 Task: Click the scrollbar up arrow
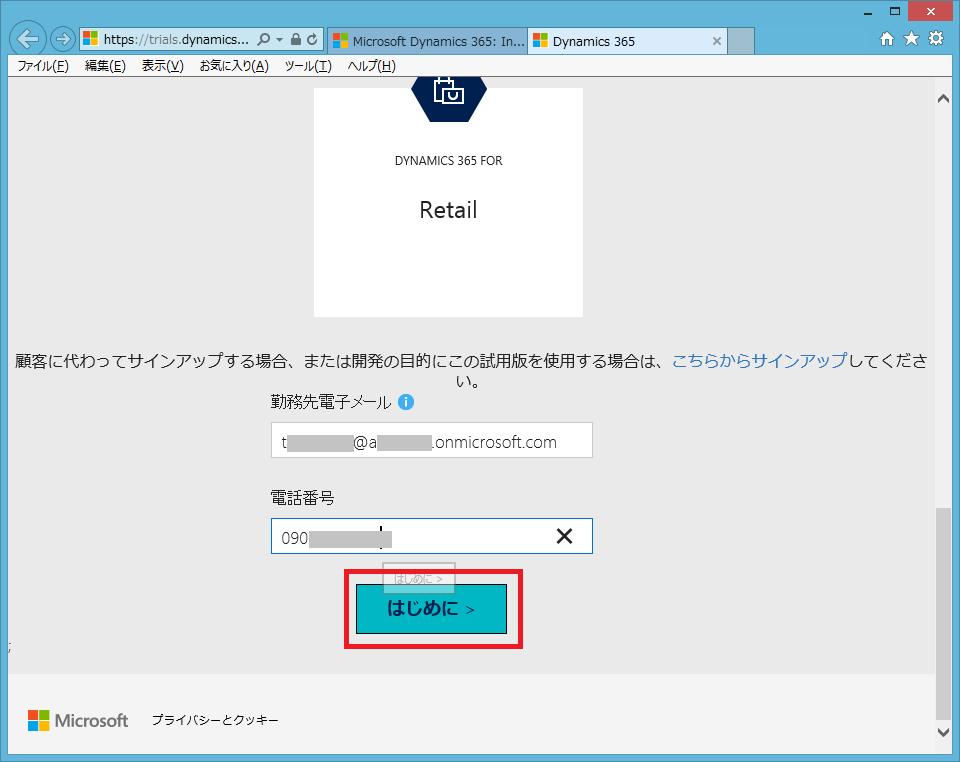943,99
